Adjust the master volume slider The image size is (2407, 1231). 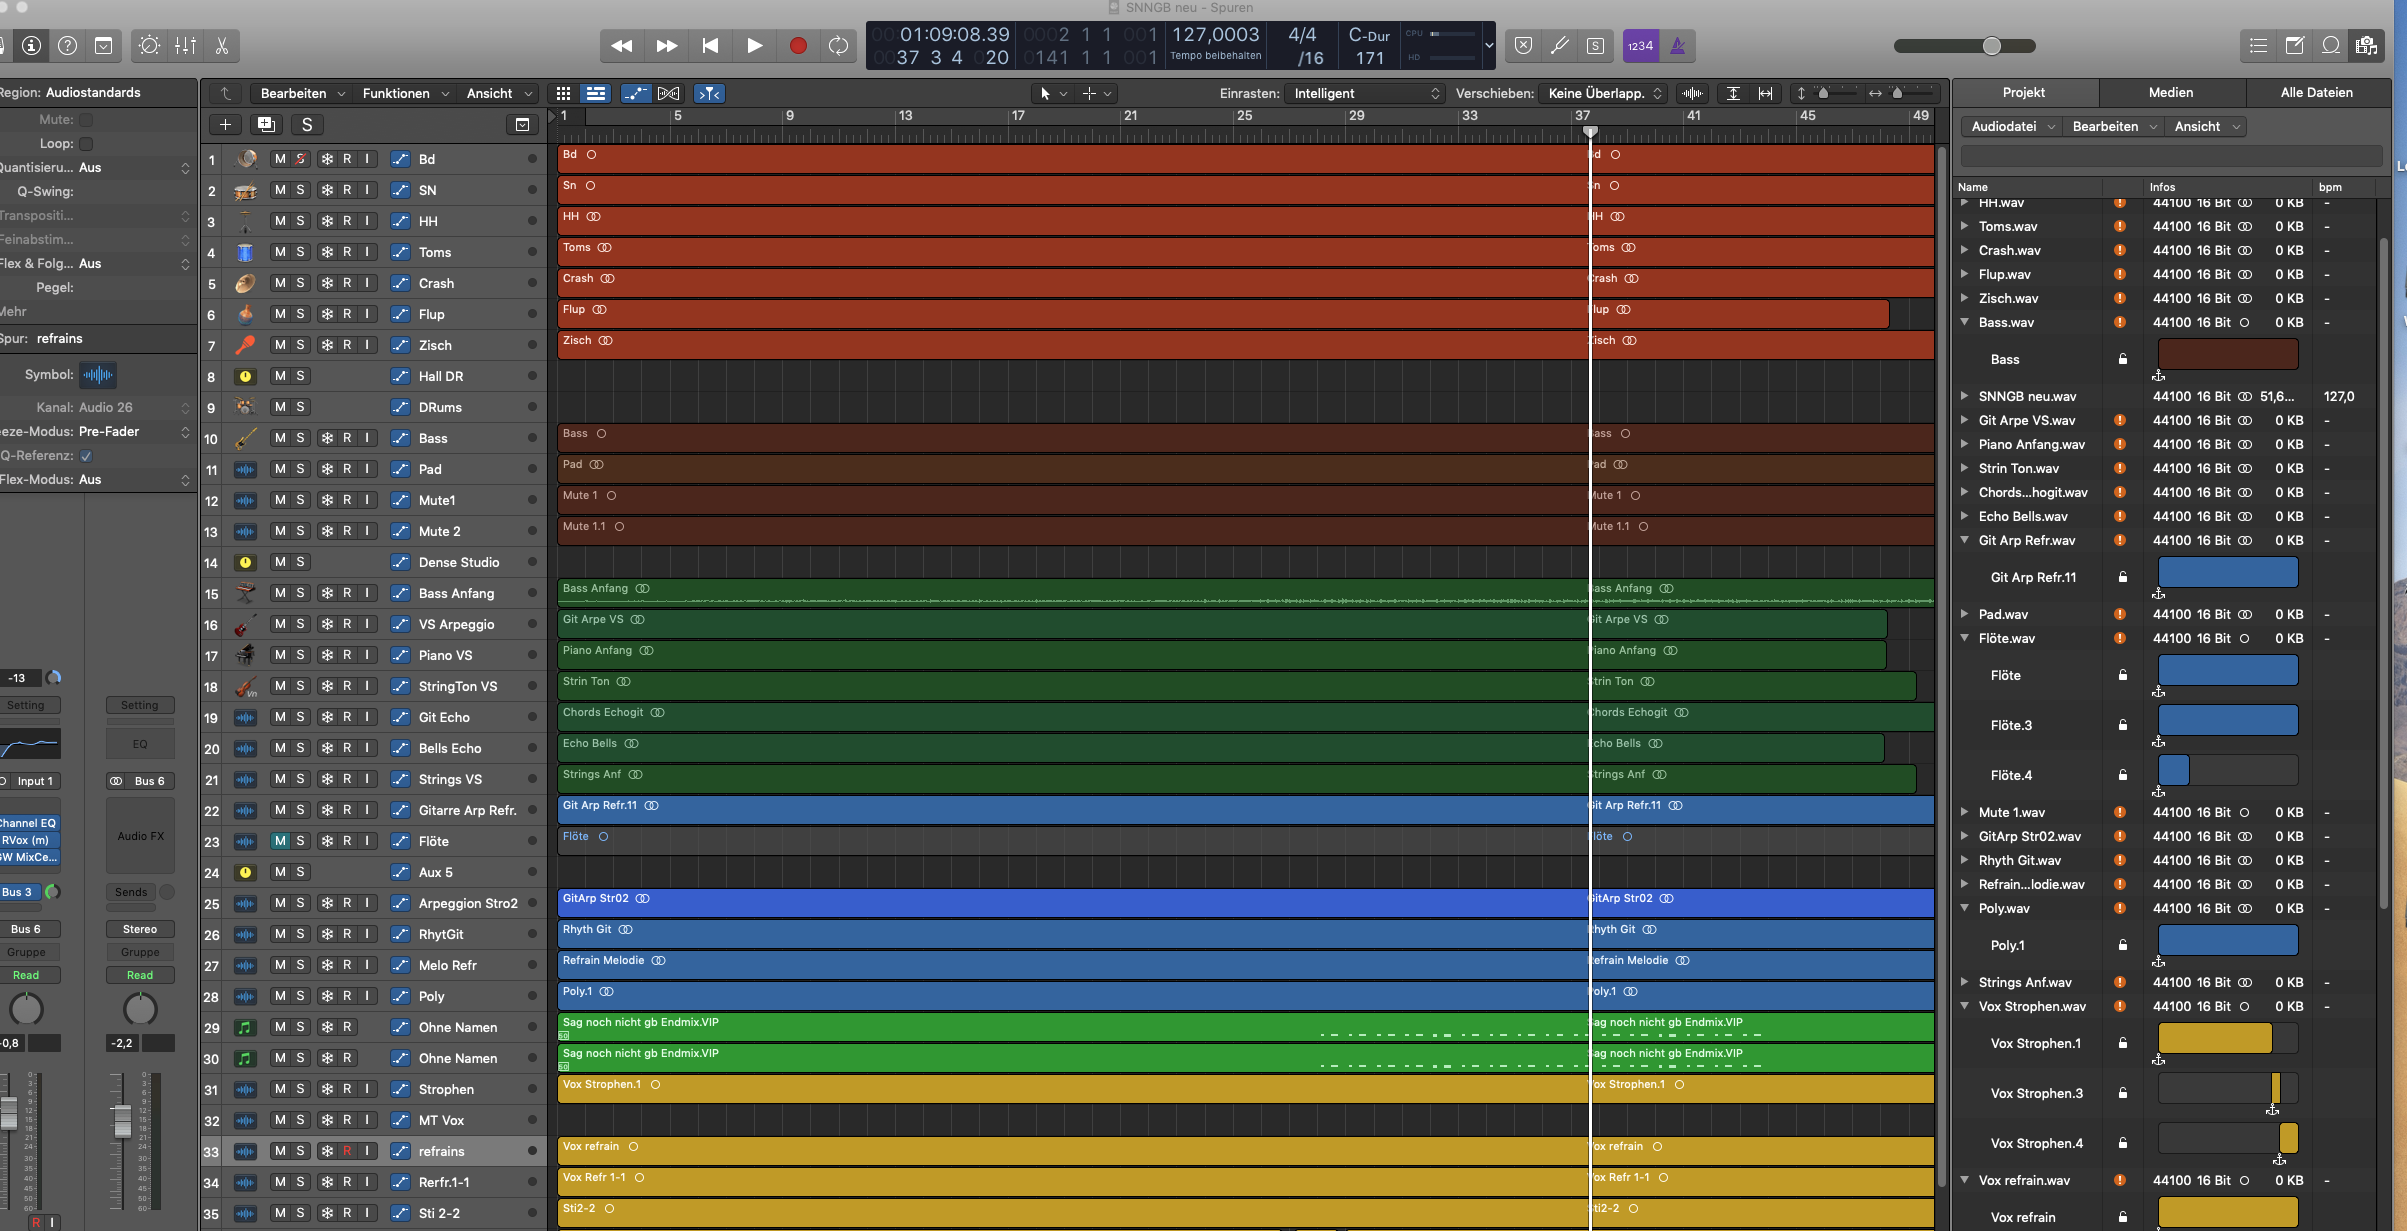(x=1991, y=46)
